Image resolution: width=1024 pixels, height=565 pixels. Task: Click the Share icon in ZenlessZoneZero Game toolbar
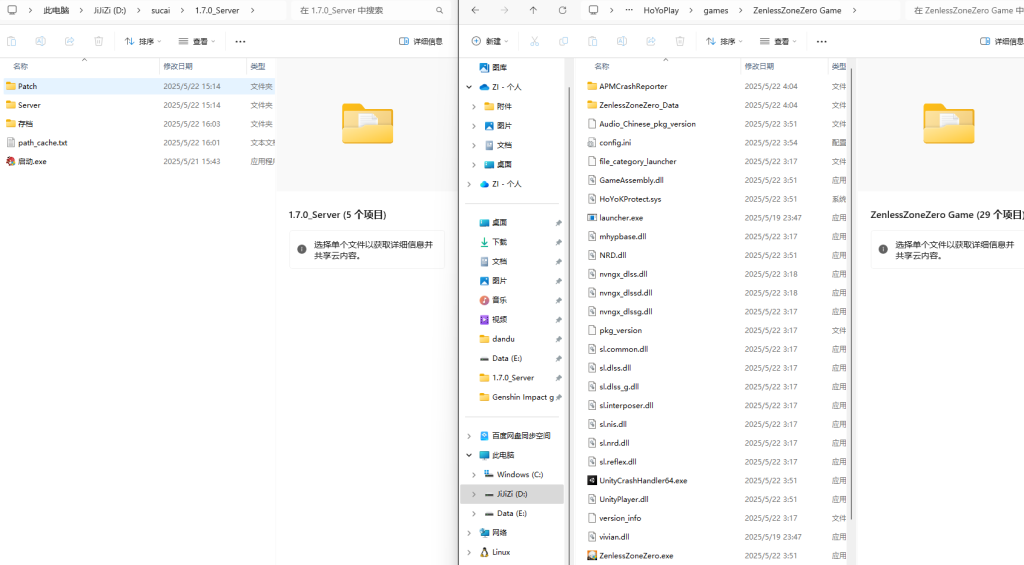[x=651, y=41]
